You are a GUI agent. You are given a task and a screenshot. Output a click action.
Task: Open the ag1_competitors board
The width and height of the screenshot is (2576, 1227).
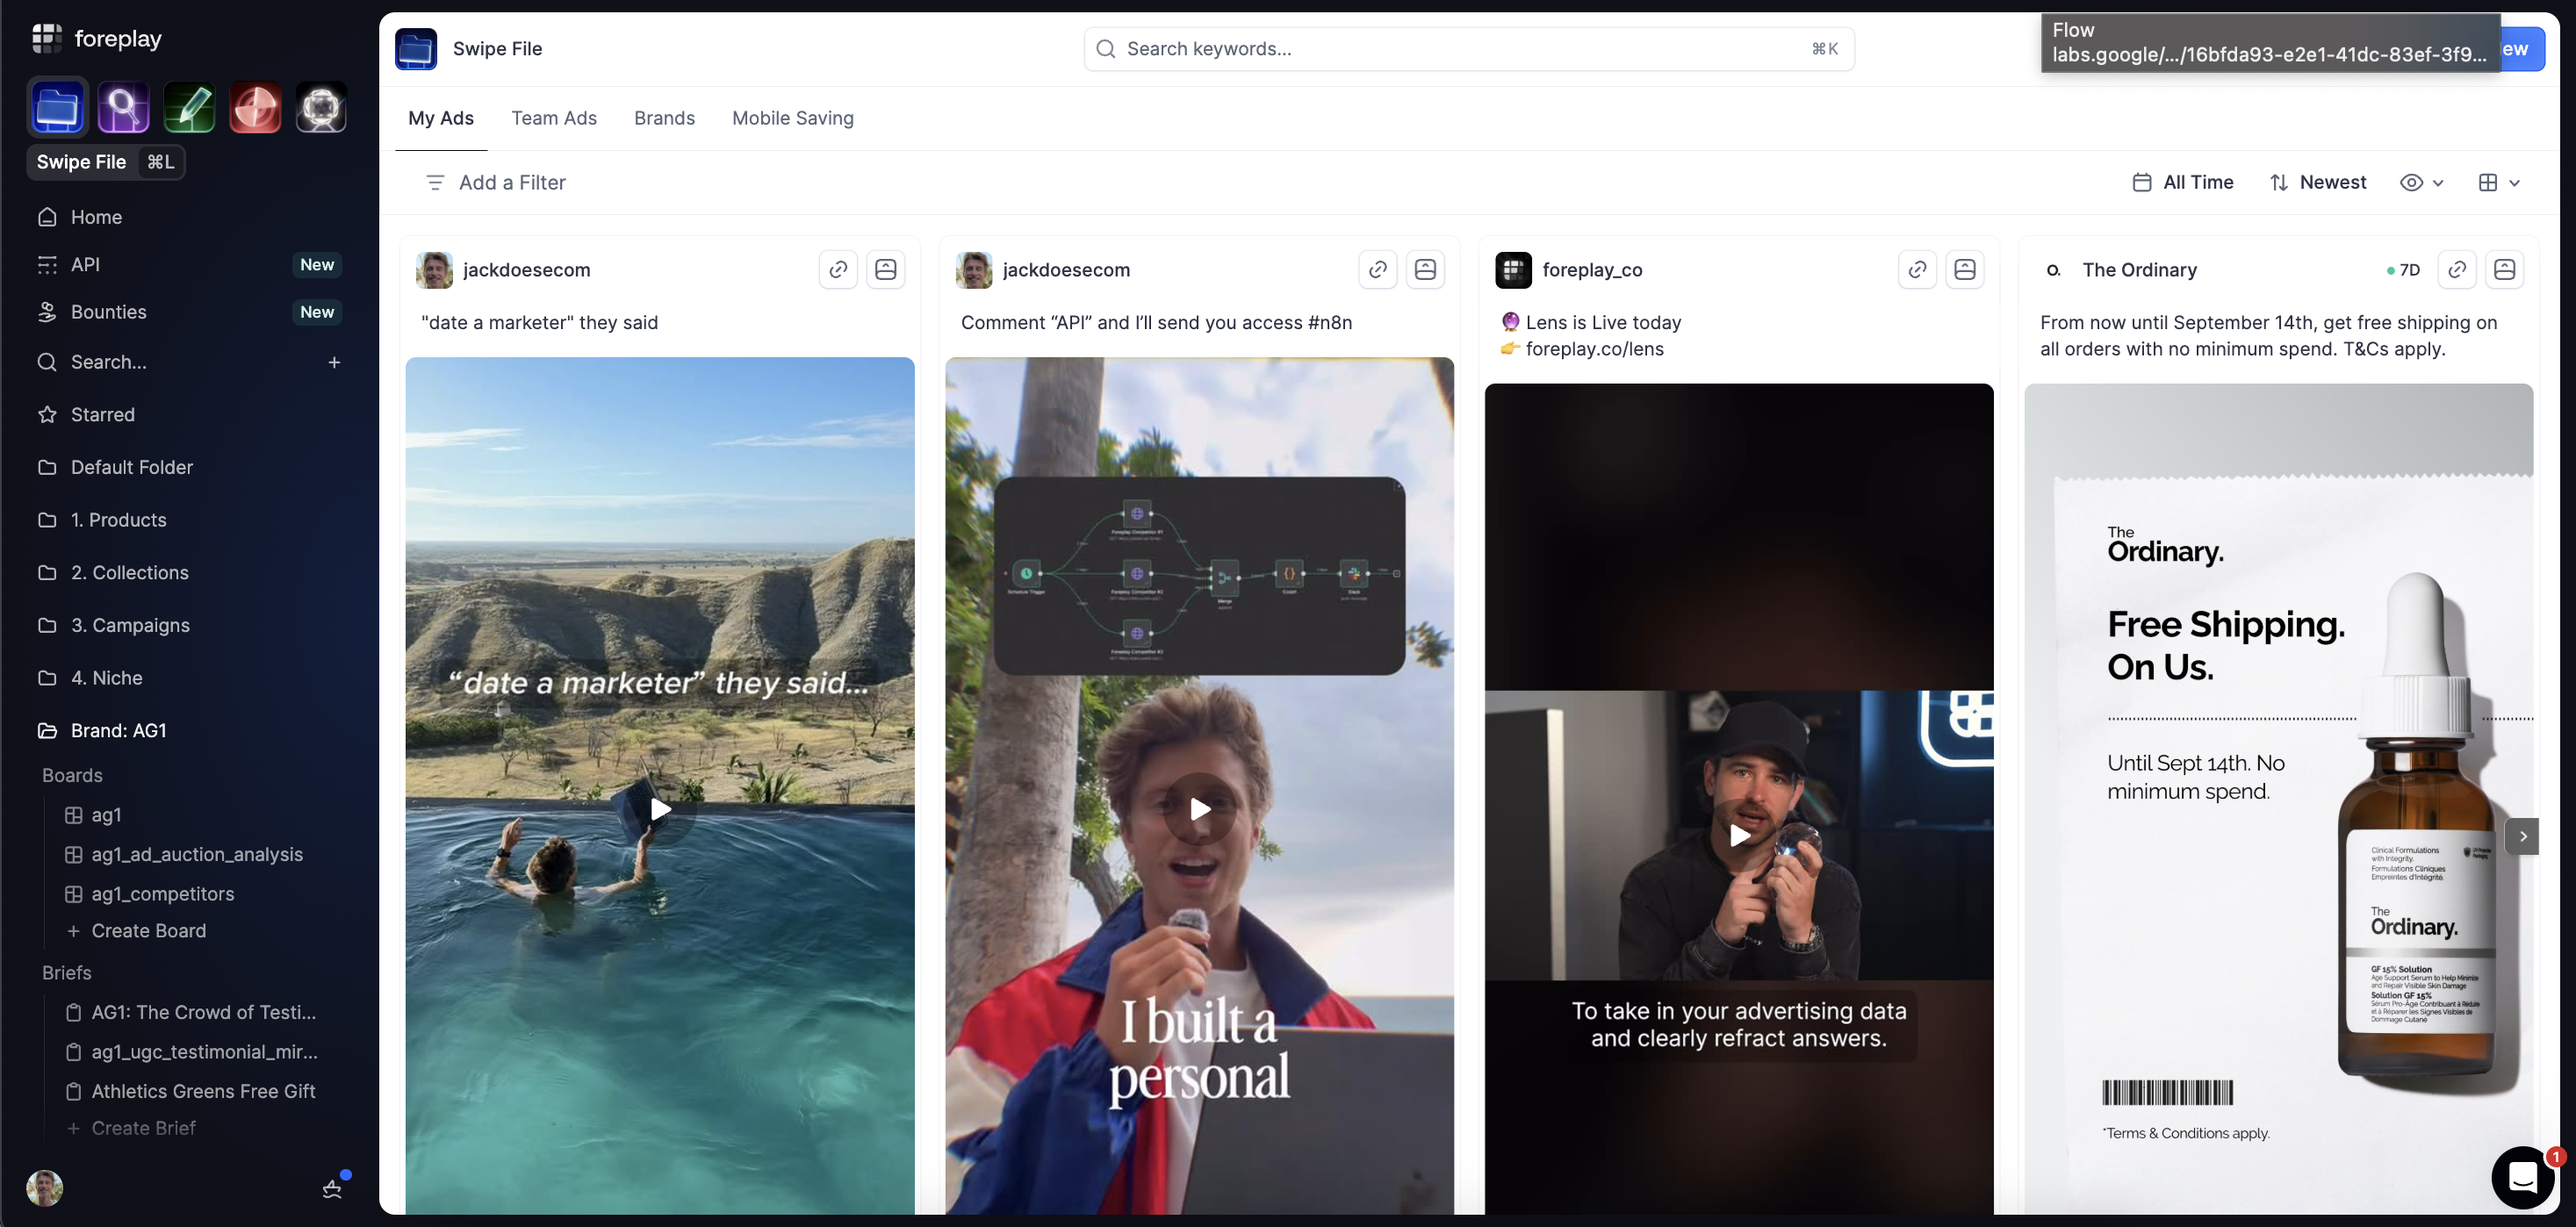[x=162, y=893]
